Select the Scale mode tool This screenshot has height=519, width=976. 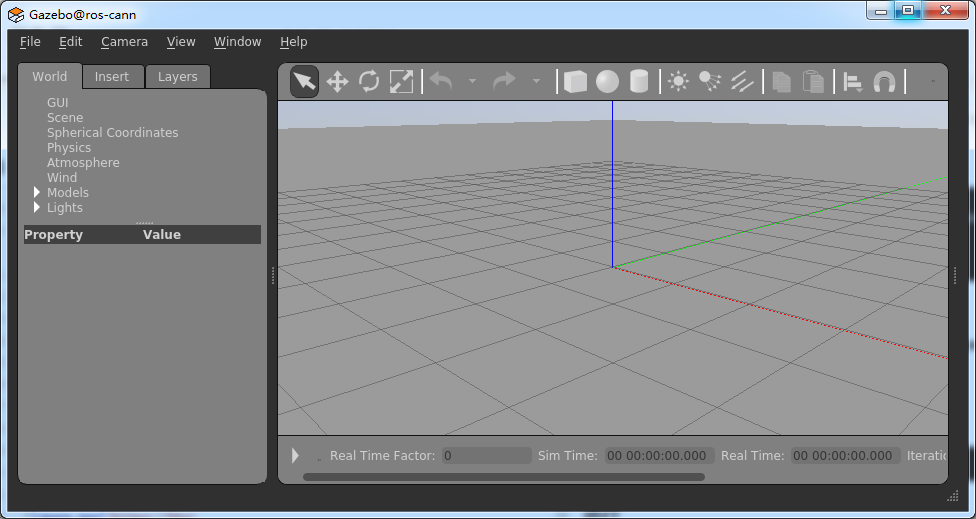pos(401,82)
